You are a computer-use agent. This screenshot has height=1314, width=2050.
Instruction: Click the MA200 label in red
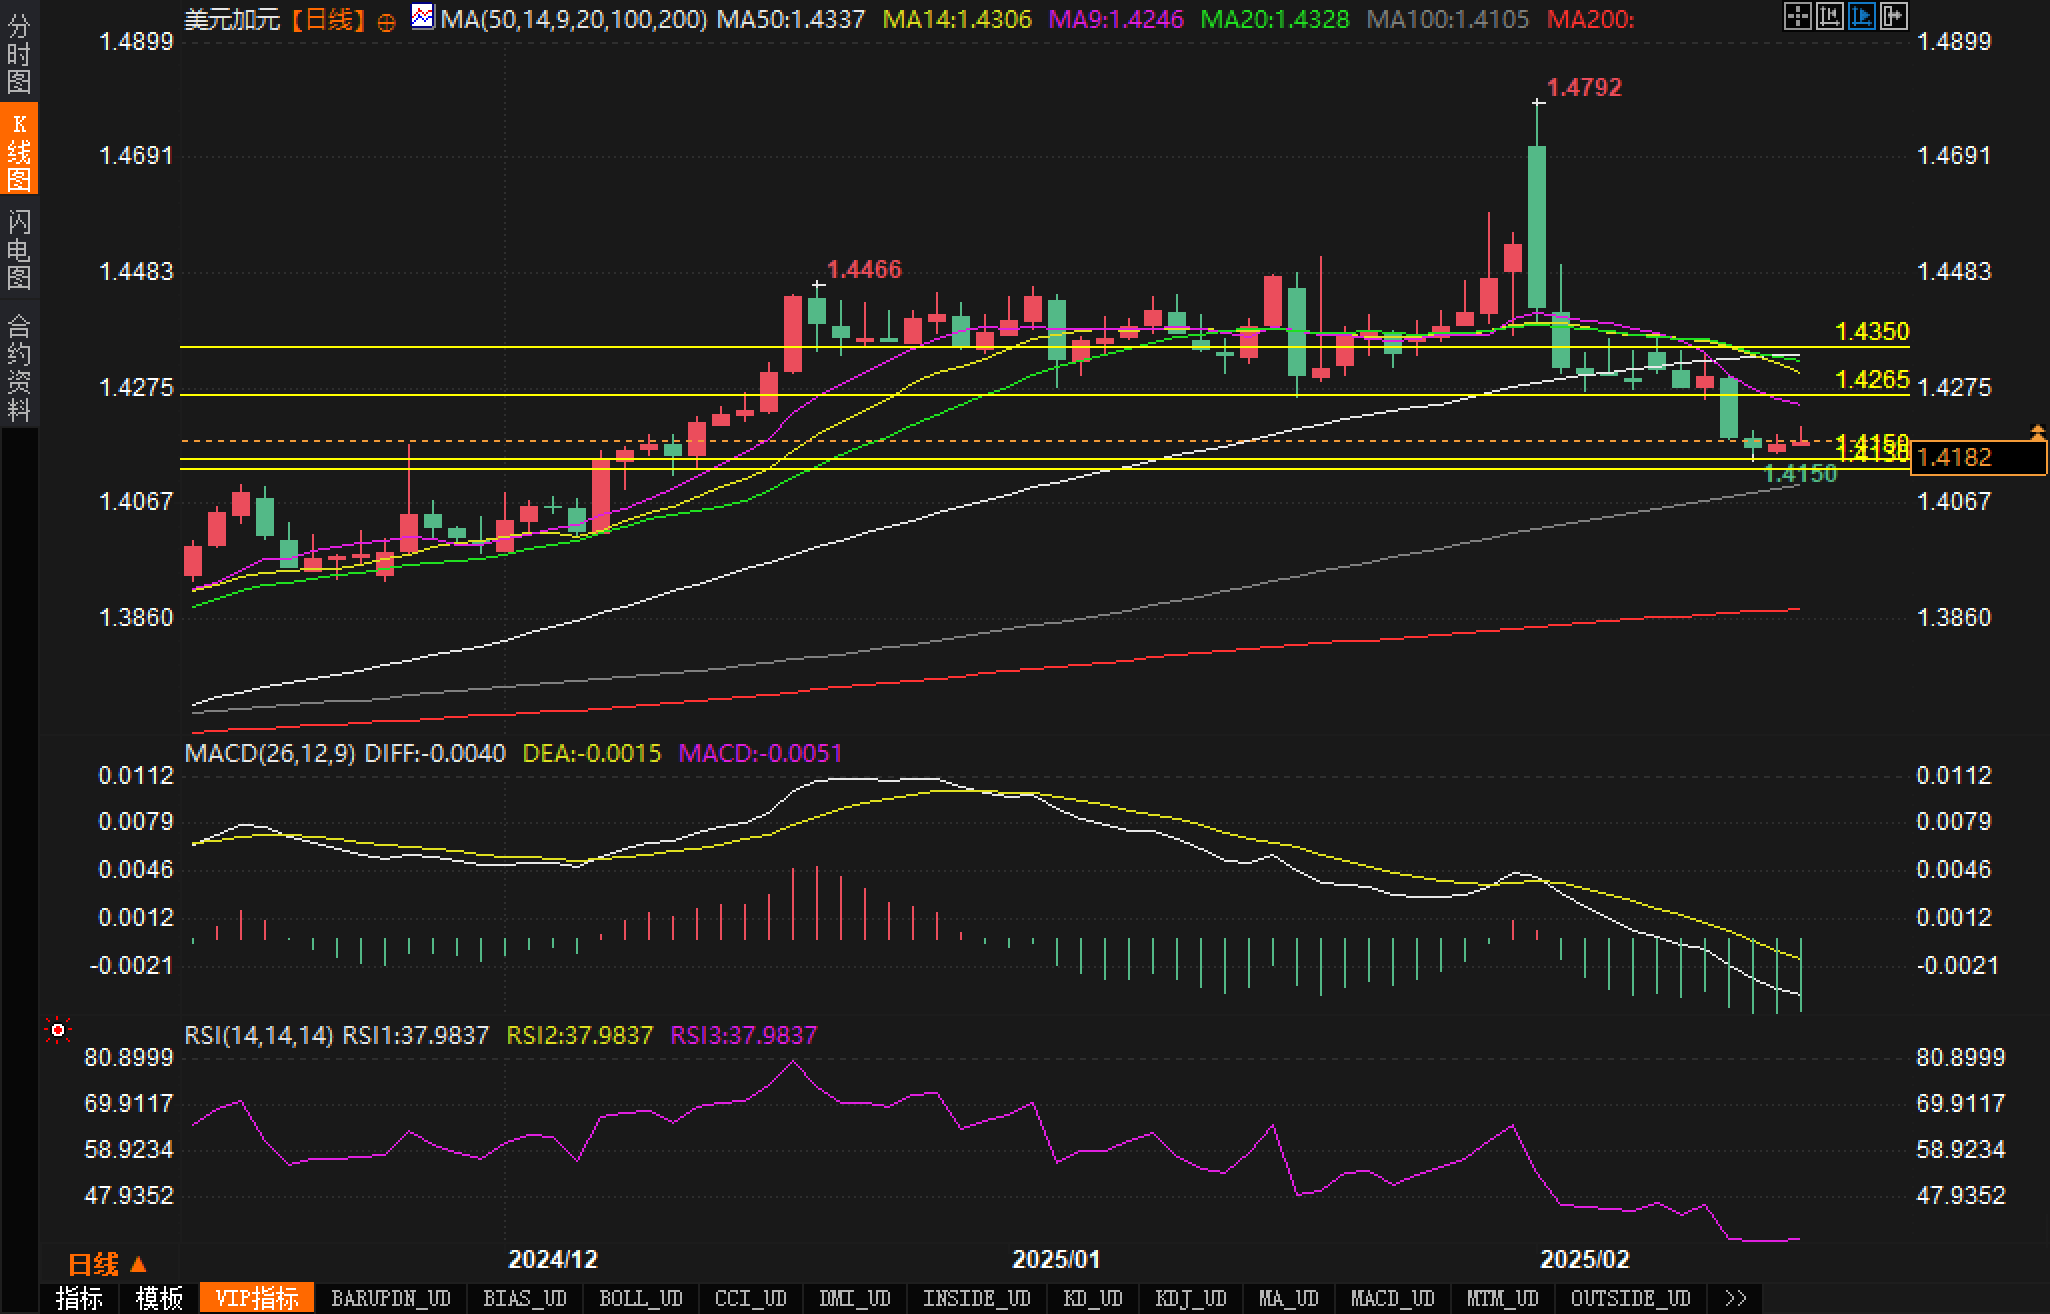point(1590,19)
